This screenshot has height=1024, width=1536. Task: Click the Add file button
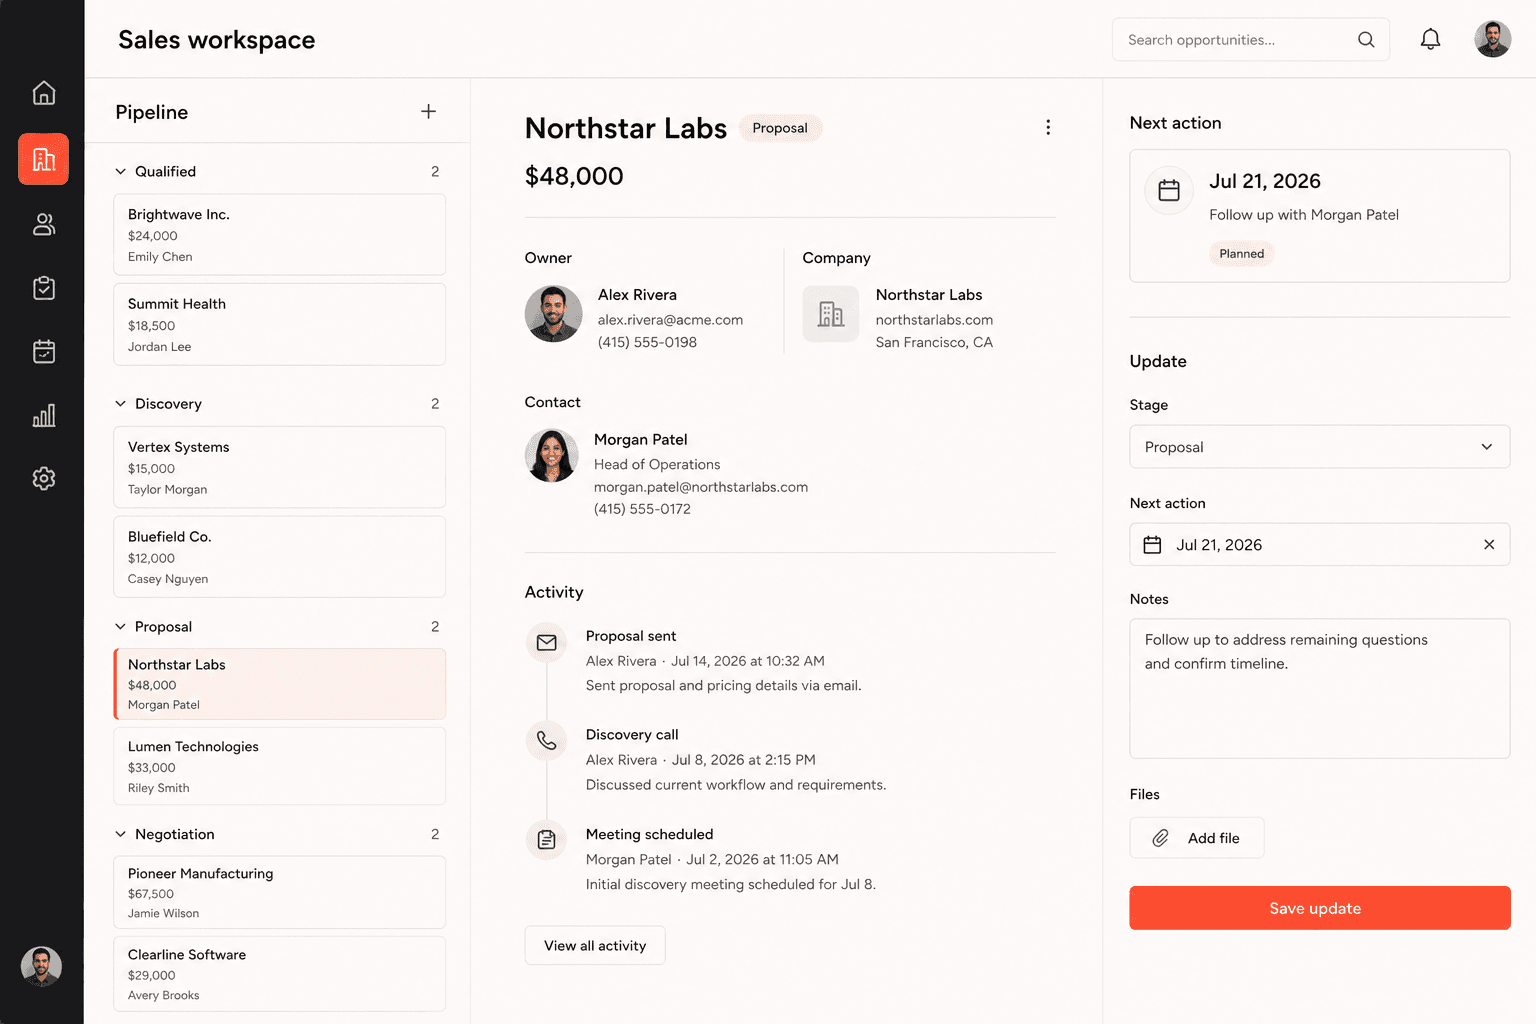tap(1196, 838)
